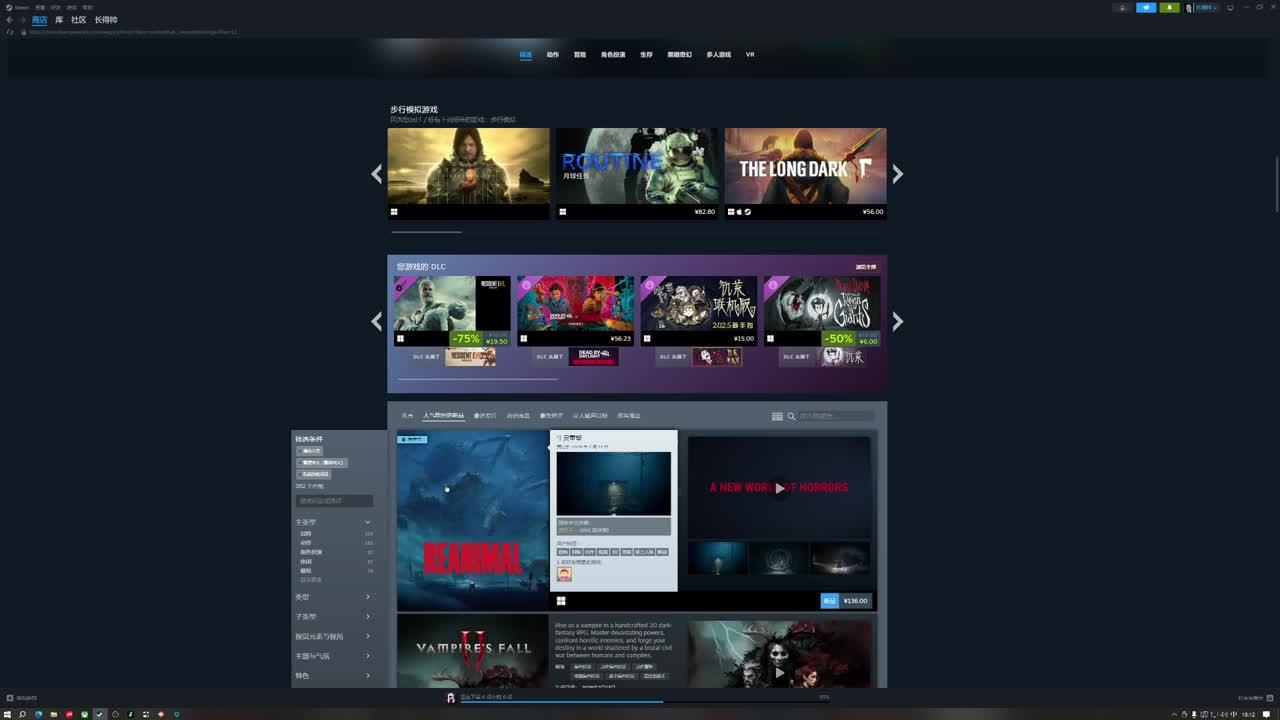Click the 浏览全部 link in DLC section
The image size is (1280, 720).
pos(866,267)
